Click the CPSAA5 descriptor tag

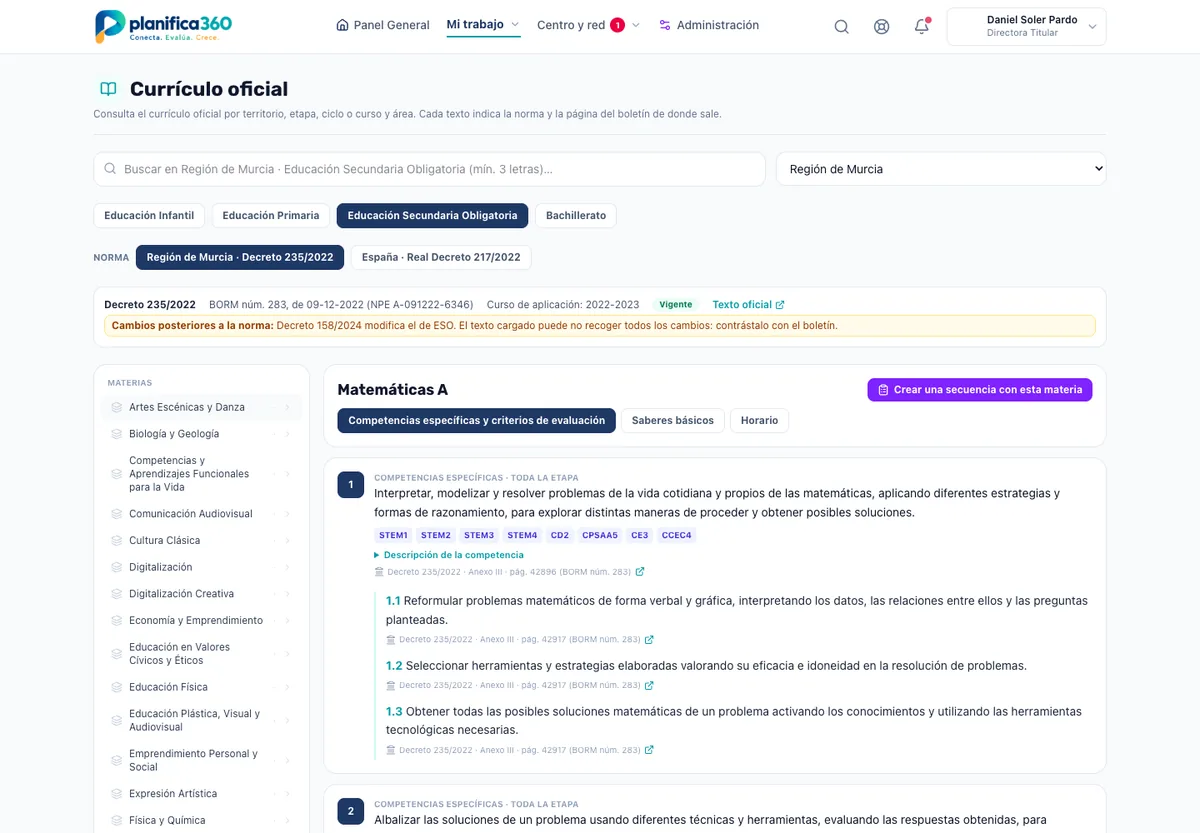pos(600,535)
